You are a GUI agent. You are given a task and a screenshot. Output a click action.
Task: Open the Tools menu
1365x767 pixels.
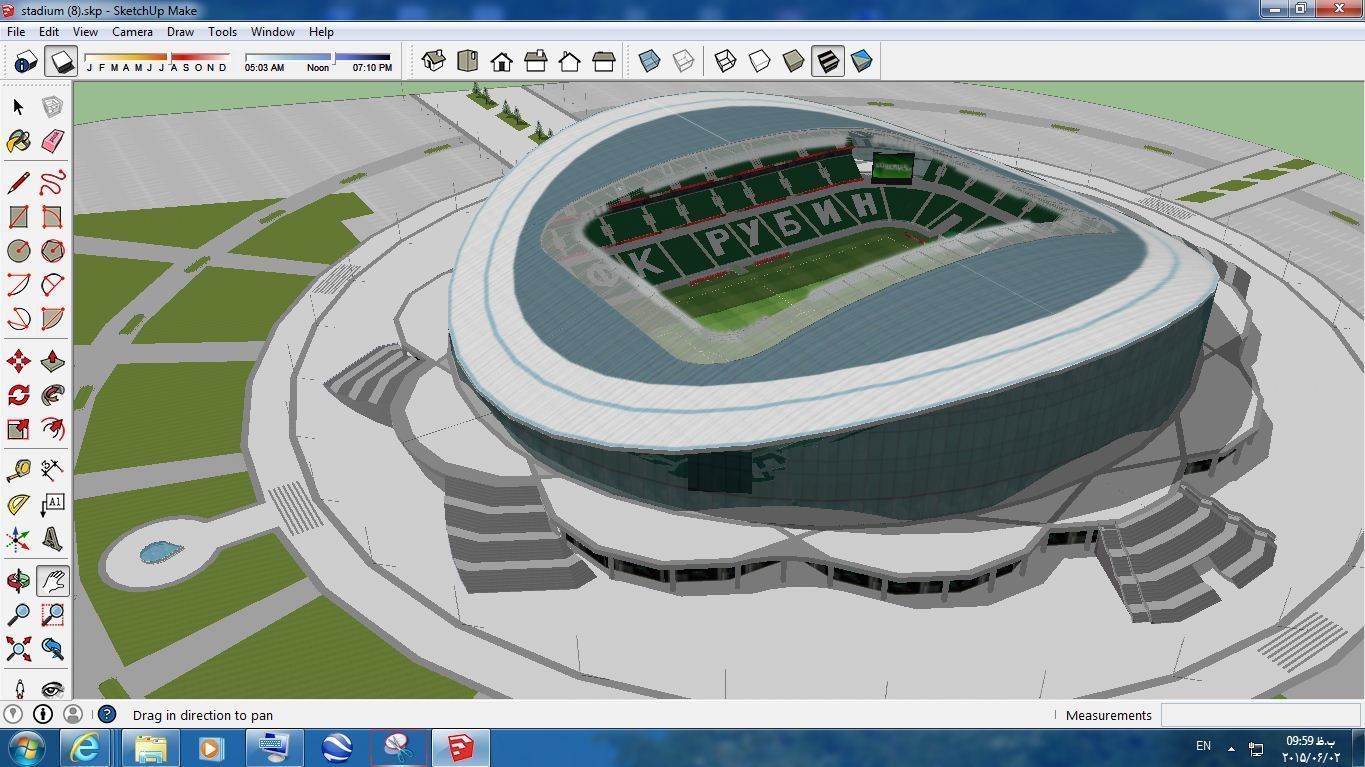[222, 32]
